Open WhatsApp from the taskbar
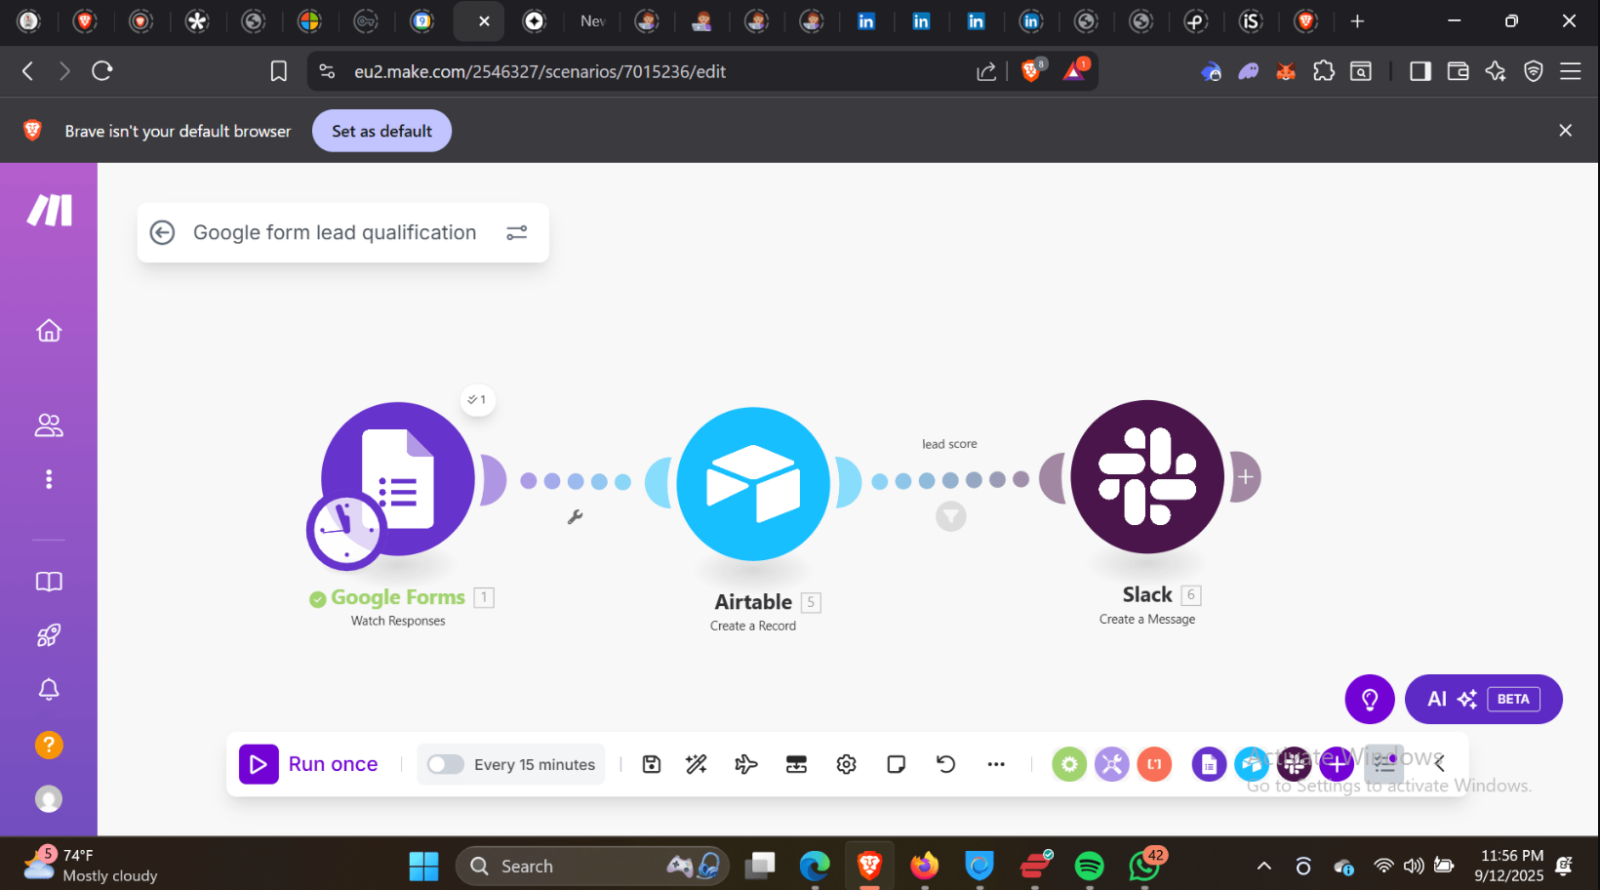Screen dimensions: 1600x890 tap(1145, 865)
